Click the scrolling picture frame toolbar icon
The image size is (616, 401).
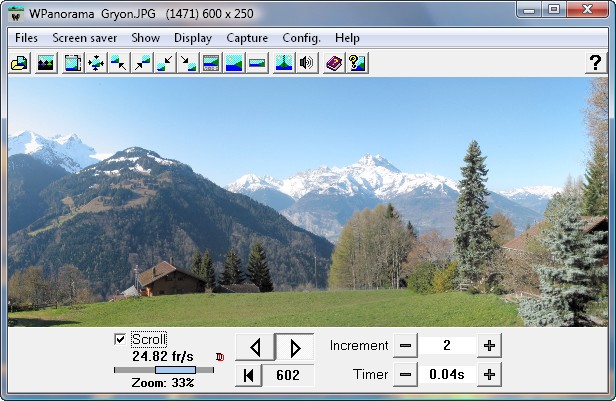click(x=73, y=63)
